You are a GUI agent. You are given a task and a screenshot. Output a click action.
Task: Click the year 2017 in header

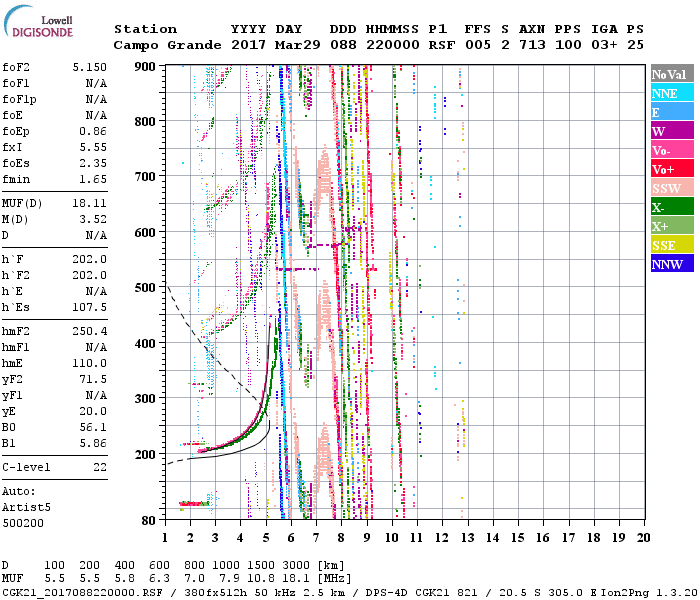[249, 45]
